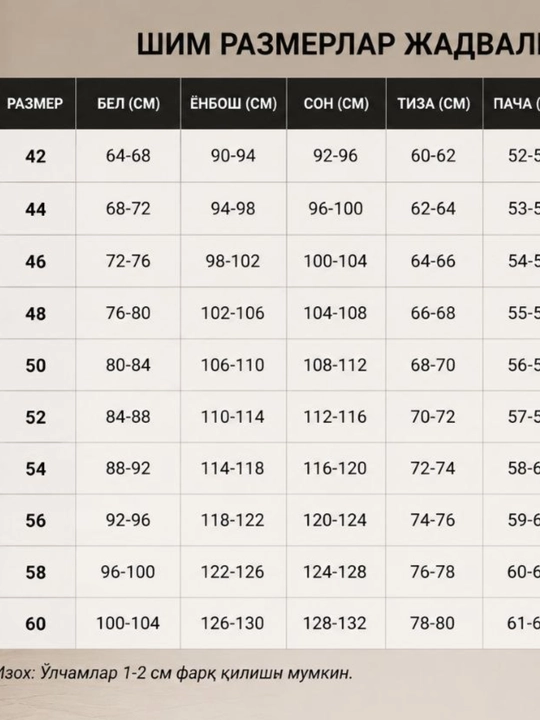Click the ЁНБОШ (СМ) header cell

[x=233, y=103]
